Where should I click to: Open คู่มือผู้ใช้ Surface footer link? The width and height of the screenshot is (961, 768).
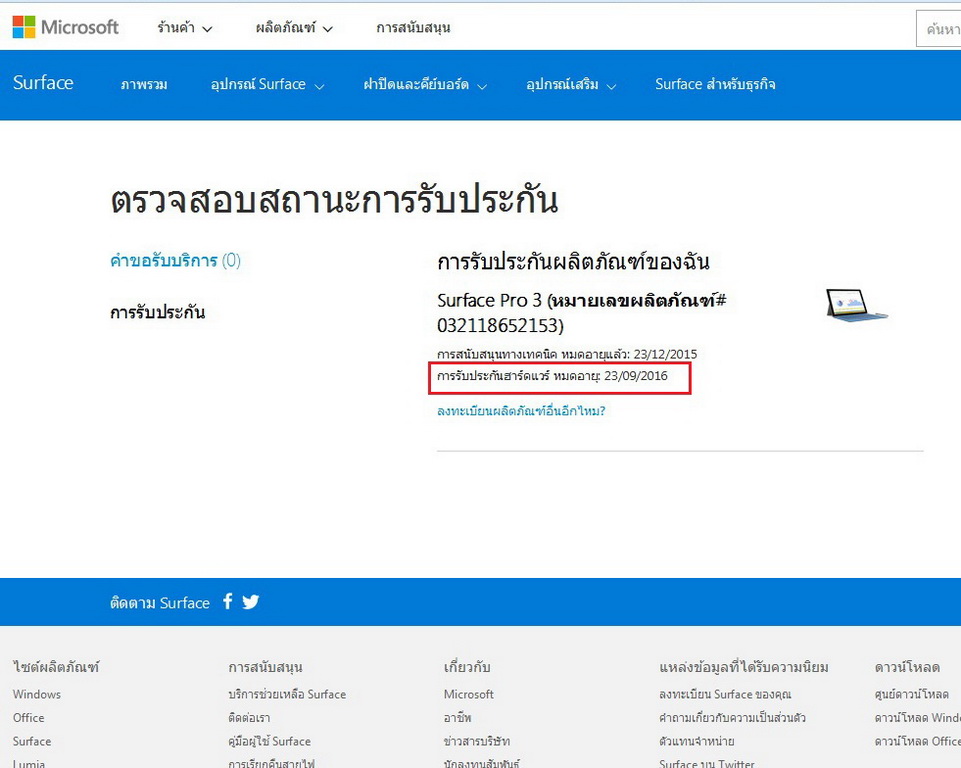point(269,742)
